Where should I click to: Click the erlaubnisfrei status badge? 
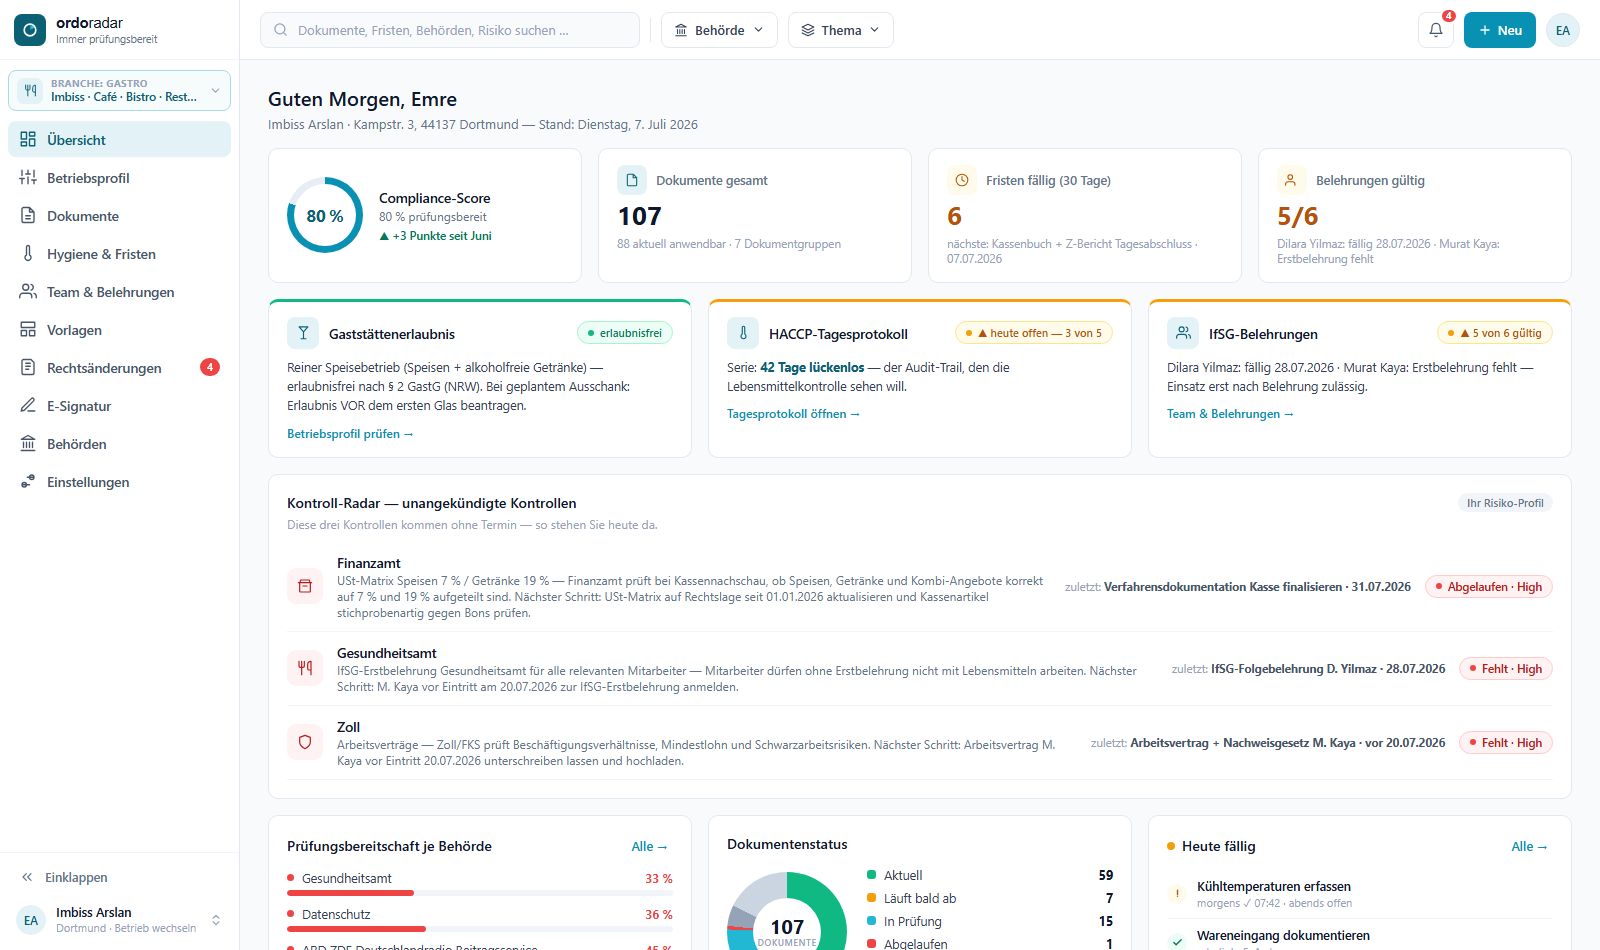click(x=625, y=333)
